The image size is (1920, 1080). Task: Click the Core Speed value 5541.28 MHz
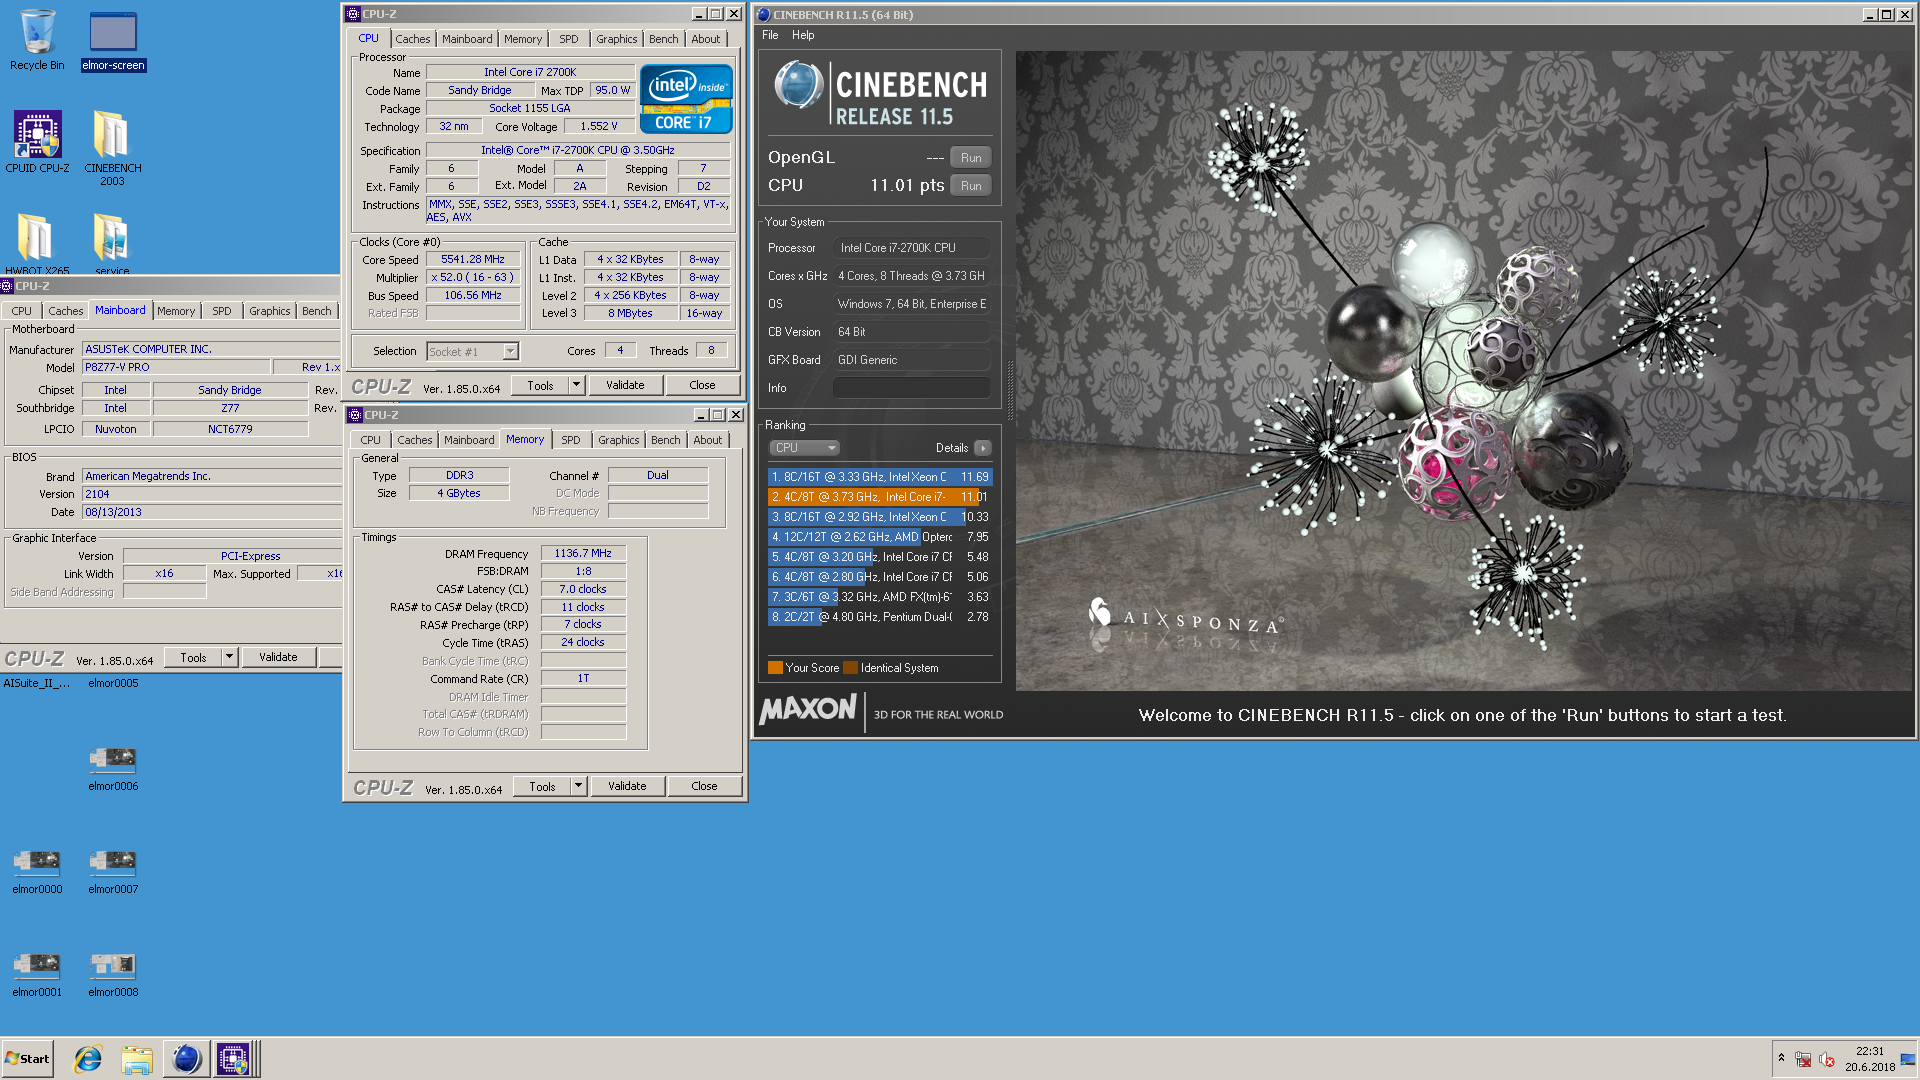coord(473,259)
